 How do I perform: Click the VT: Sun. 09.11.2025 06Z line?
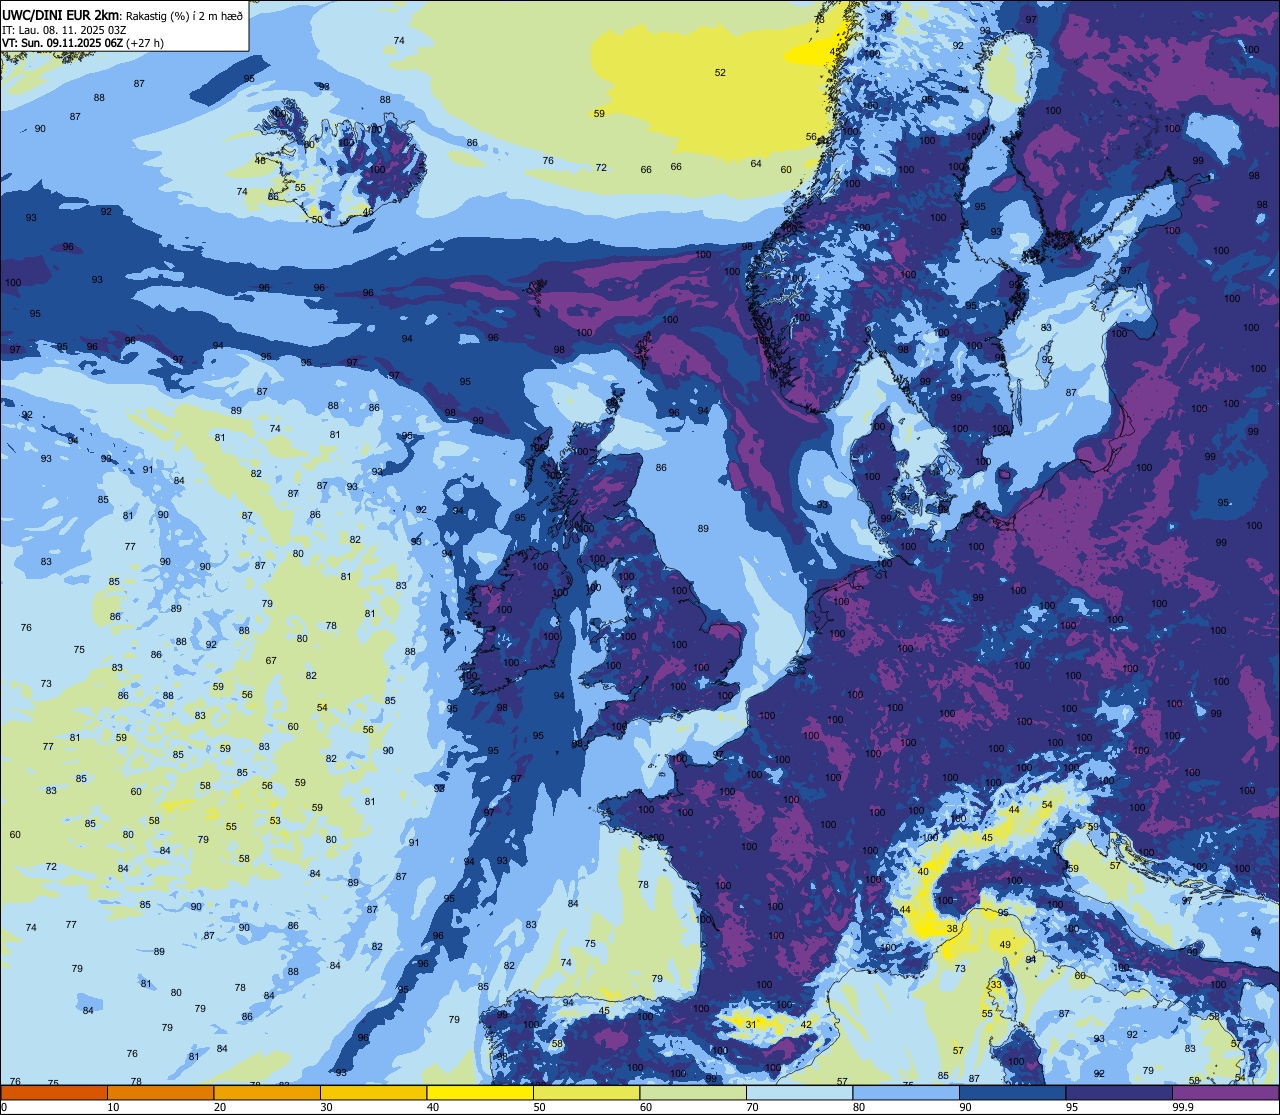83,43
